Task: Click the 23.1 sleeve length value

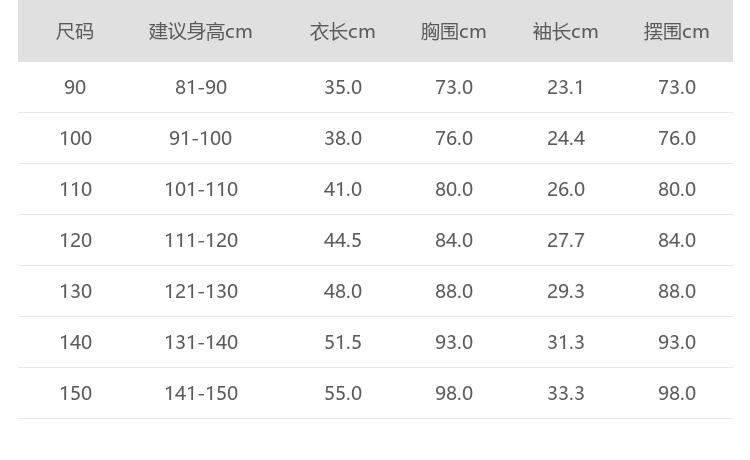Action: pos(566,88)
